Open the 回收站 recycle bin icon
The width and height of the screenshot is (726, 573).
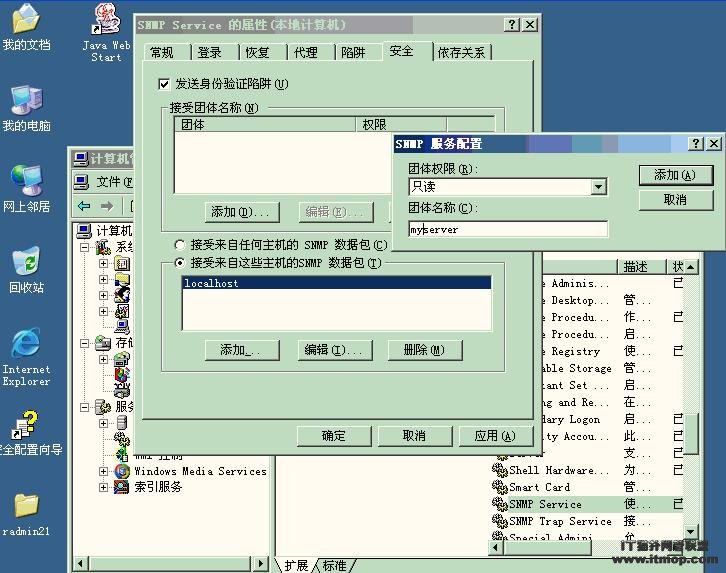click(x=26, y=270)
